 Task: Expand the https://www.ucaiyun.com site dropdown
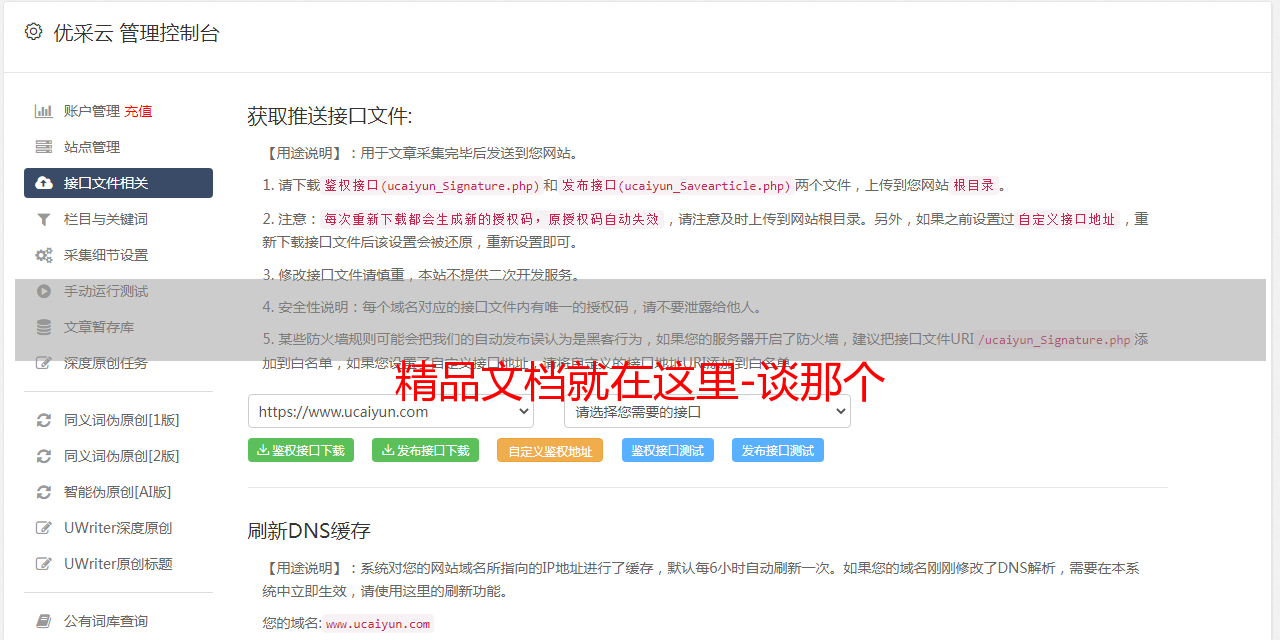[391, 411]
